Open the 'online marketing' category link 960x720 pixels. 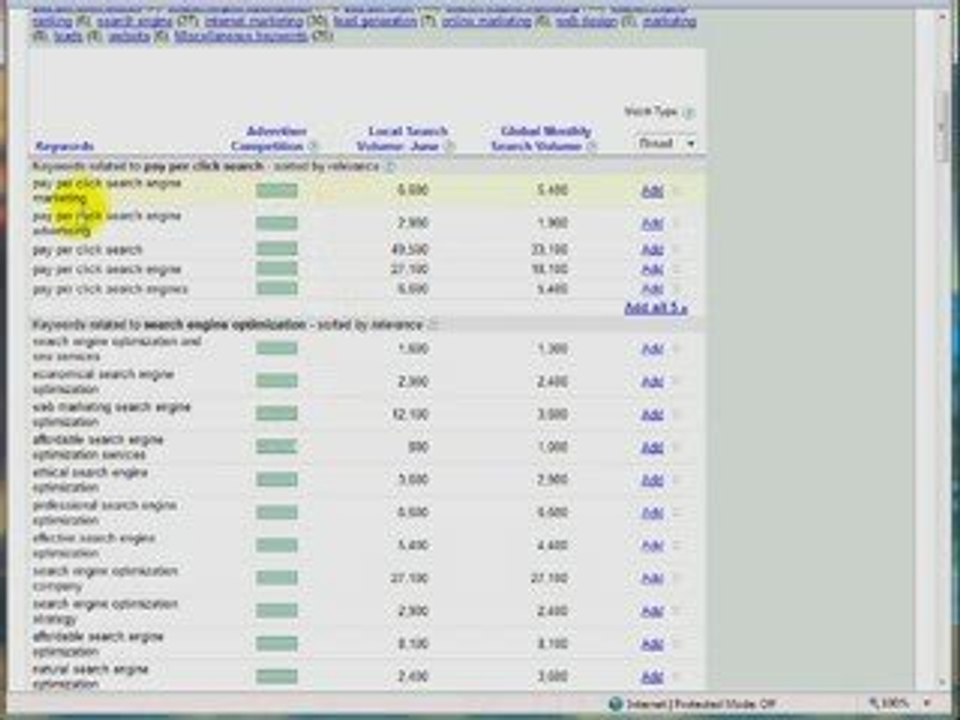[486, 21]
